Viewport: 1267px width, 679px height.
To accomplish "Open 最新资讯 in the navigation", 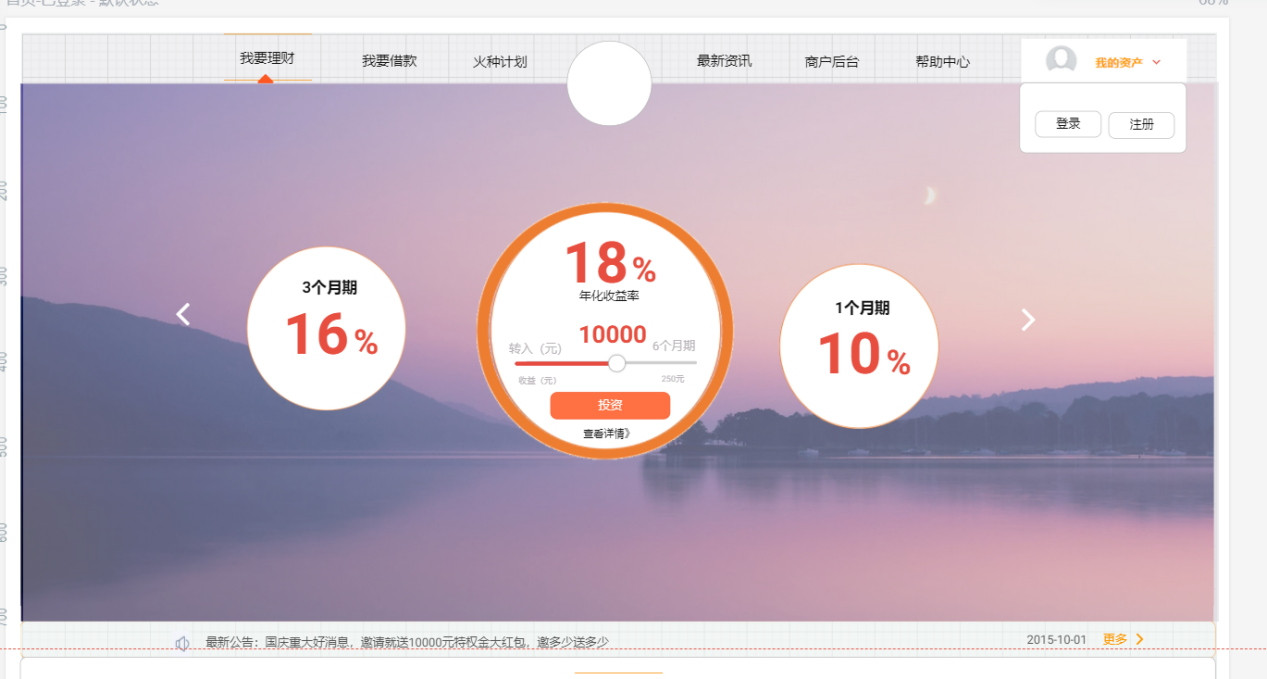I will 724,61.
